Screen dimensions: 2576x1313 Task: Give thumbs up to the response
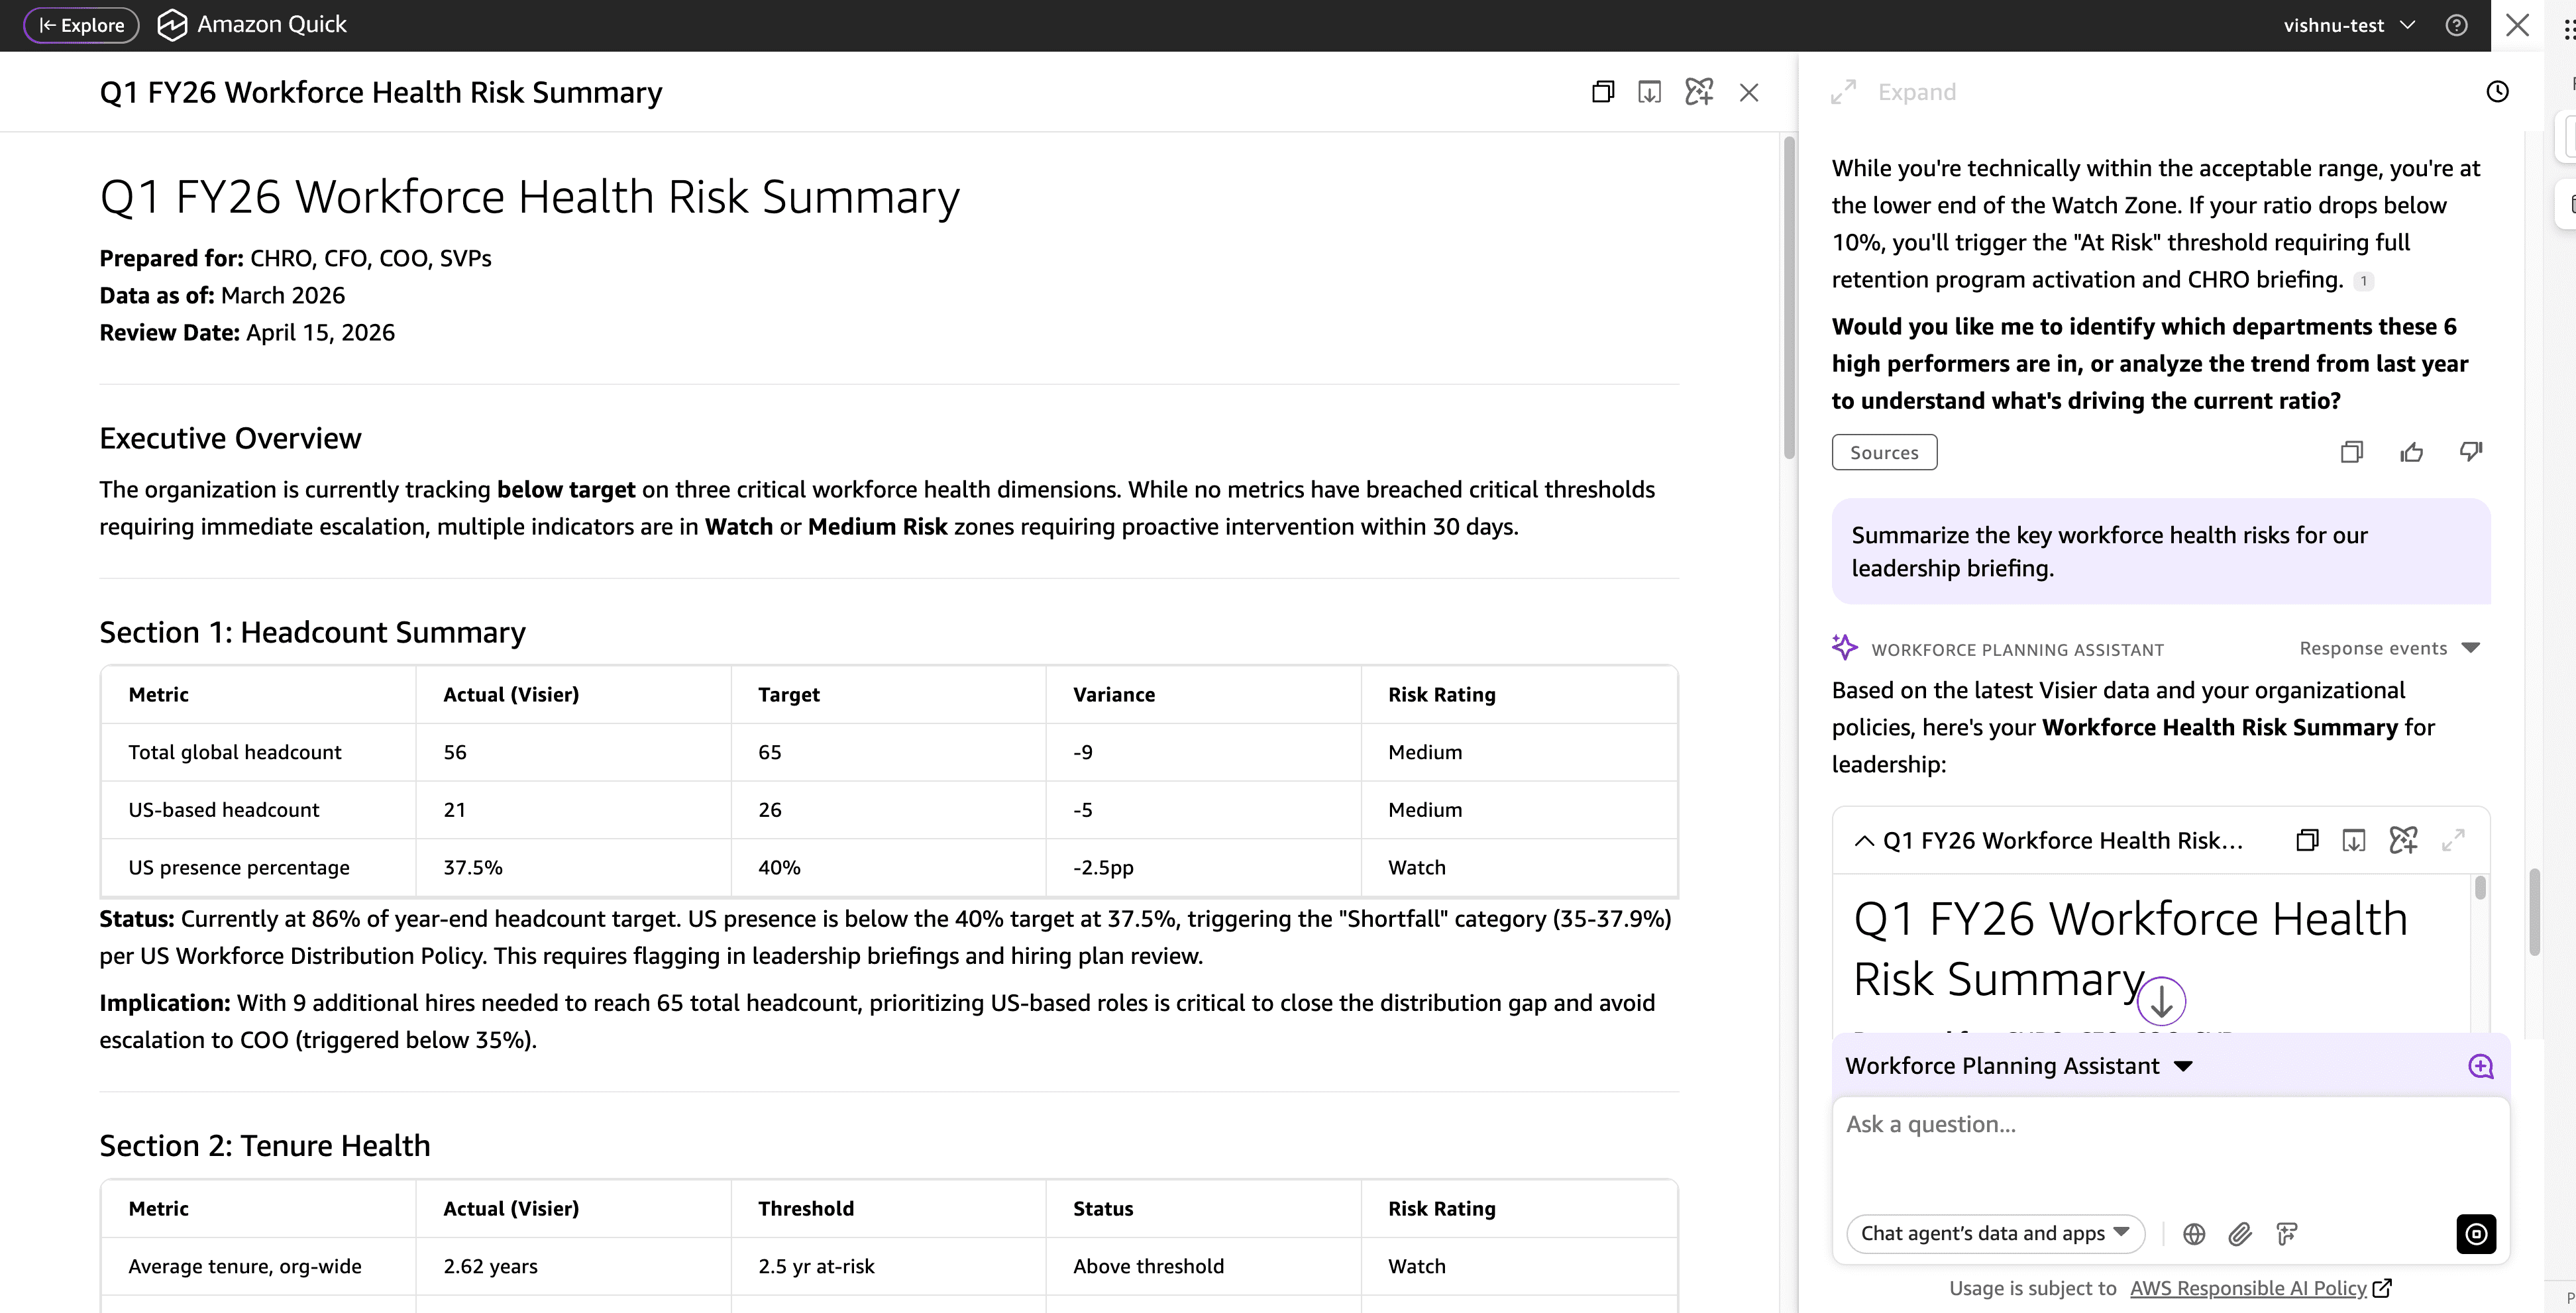pos(2411,452)
